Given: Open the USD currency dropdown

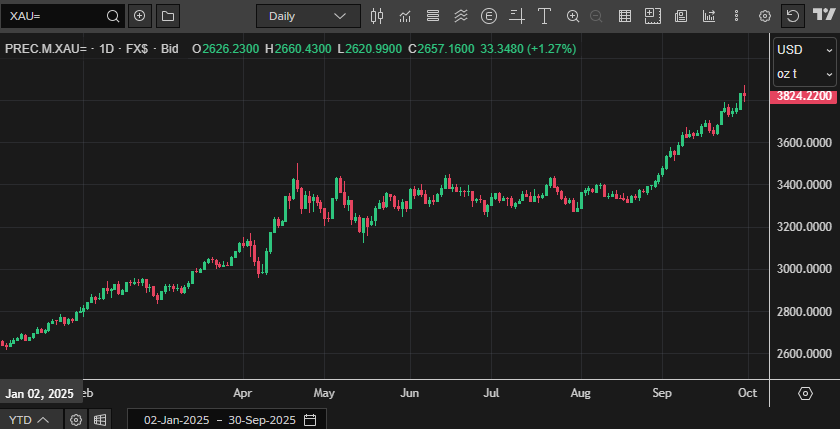Looking at the screenshot, I should (804, 50).
